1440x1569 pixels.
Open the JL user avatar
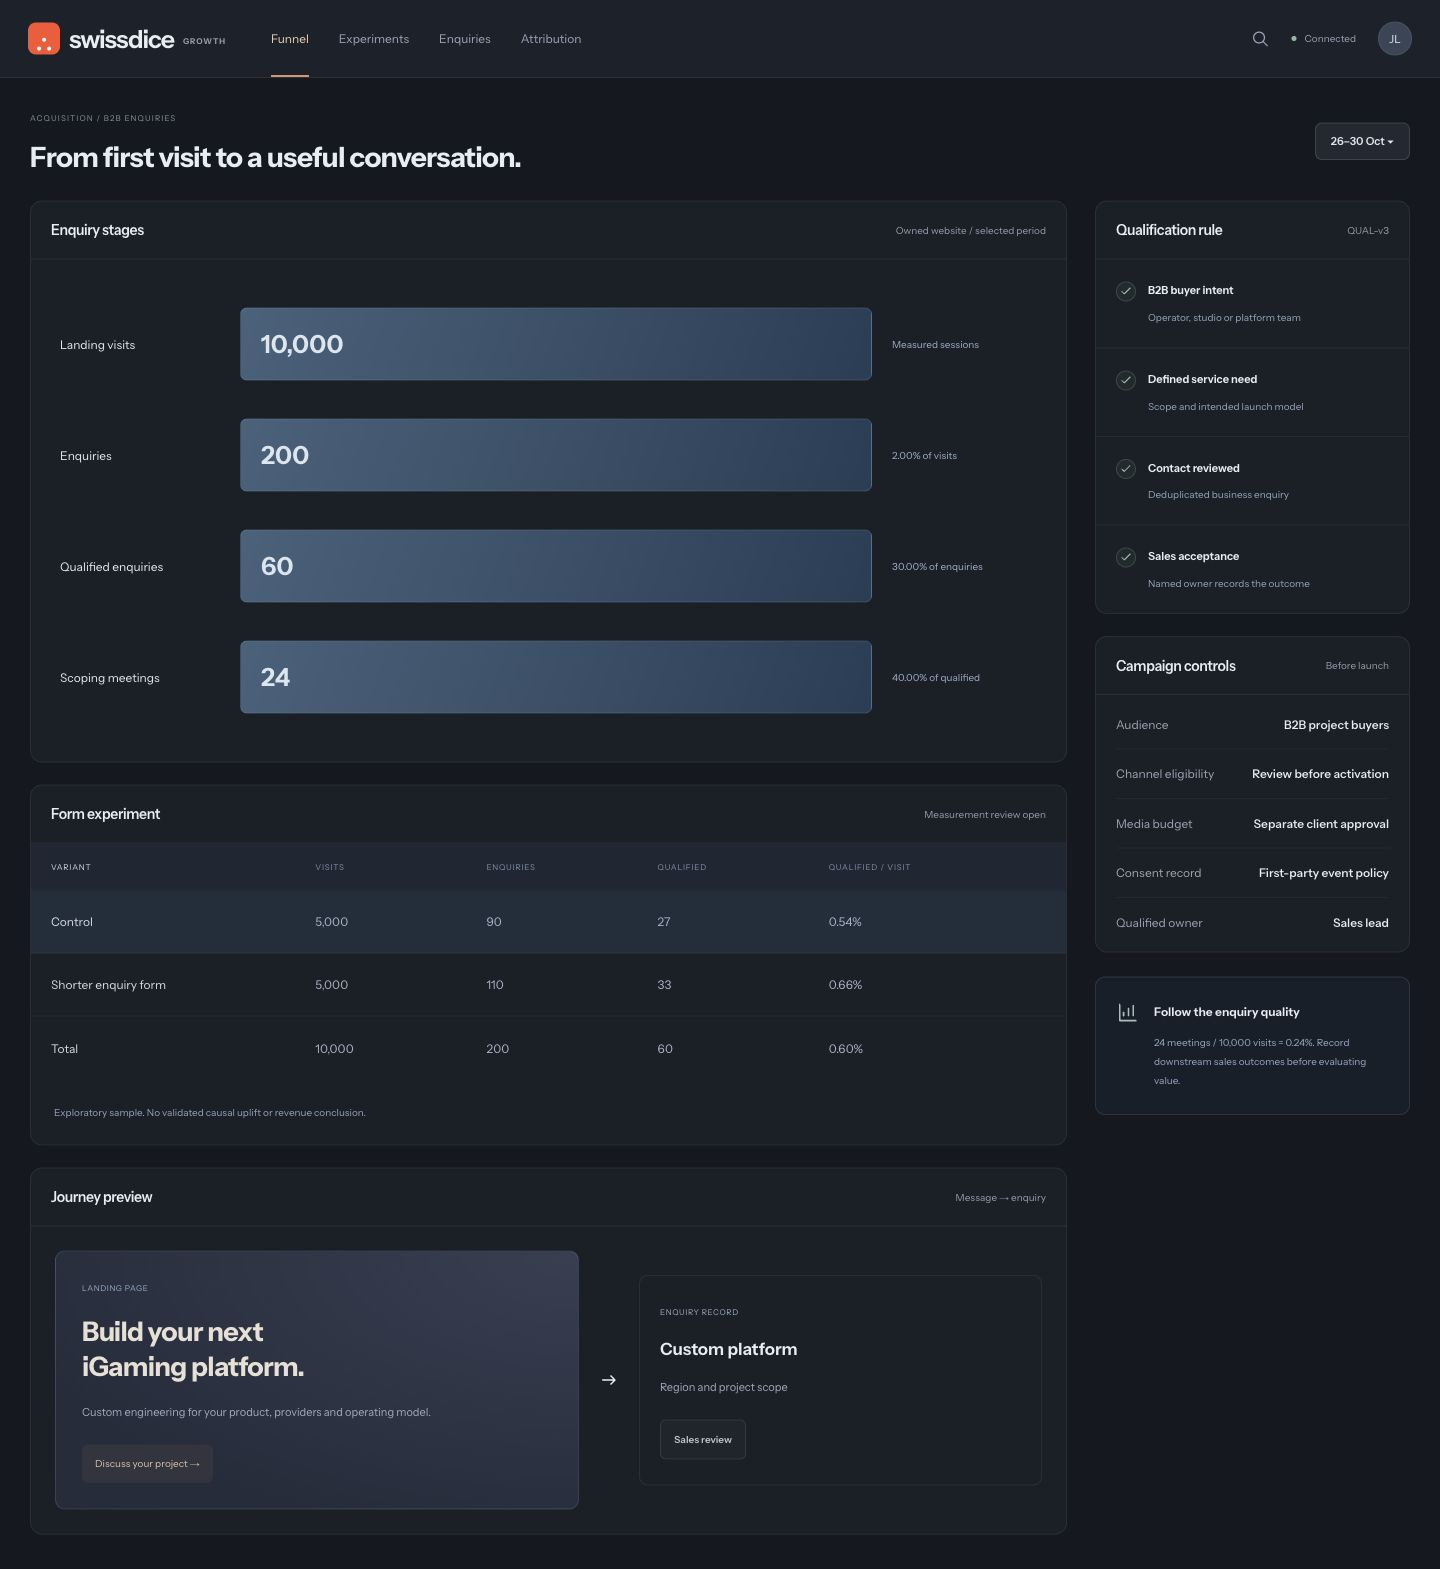coord(1394,39)
